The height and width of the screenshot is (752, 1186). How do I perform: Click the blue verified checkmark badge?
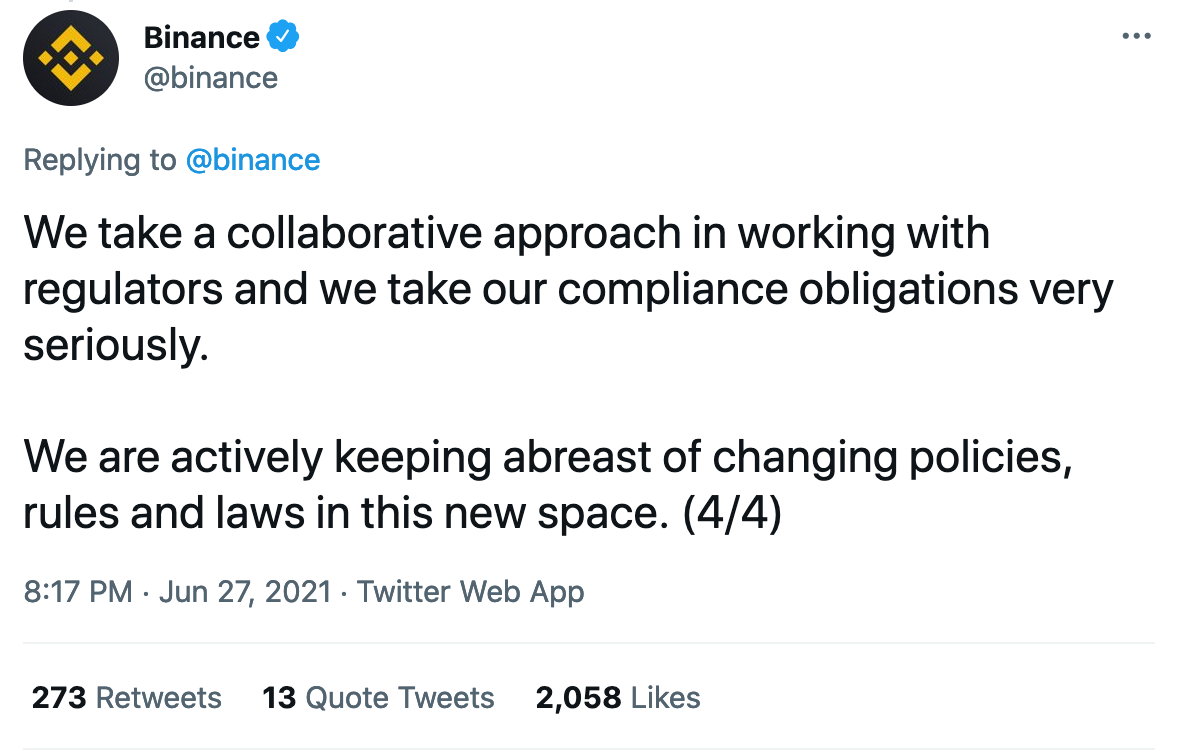tap(283, 36)
